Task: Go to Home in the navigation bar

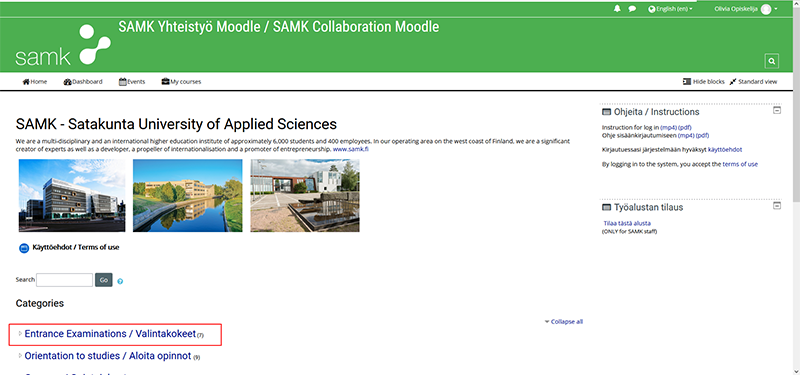Action: 35,82
